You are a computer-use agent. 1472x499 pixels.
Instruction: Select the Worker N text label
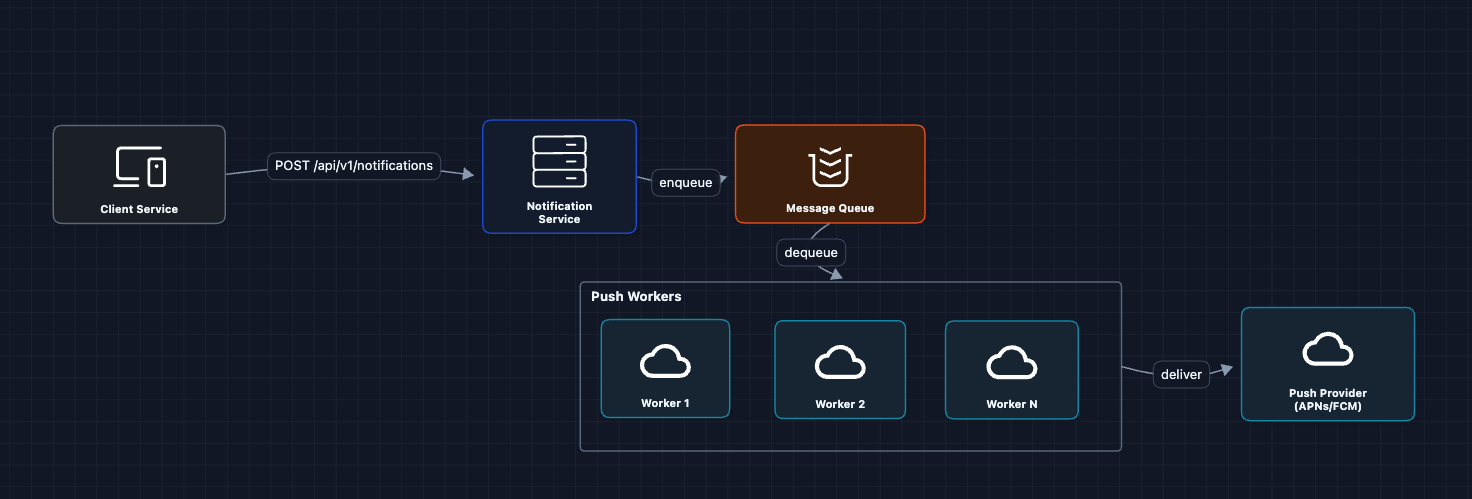point(1011,405)
